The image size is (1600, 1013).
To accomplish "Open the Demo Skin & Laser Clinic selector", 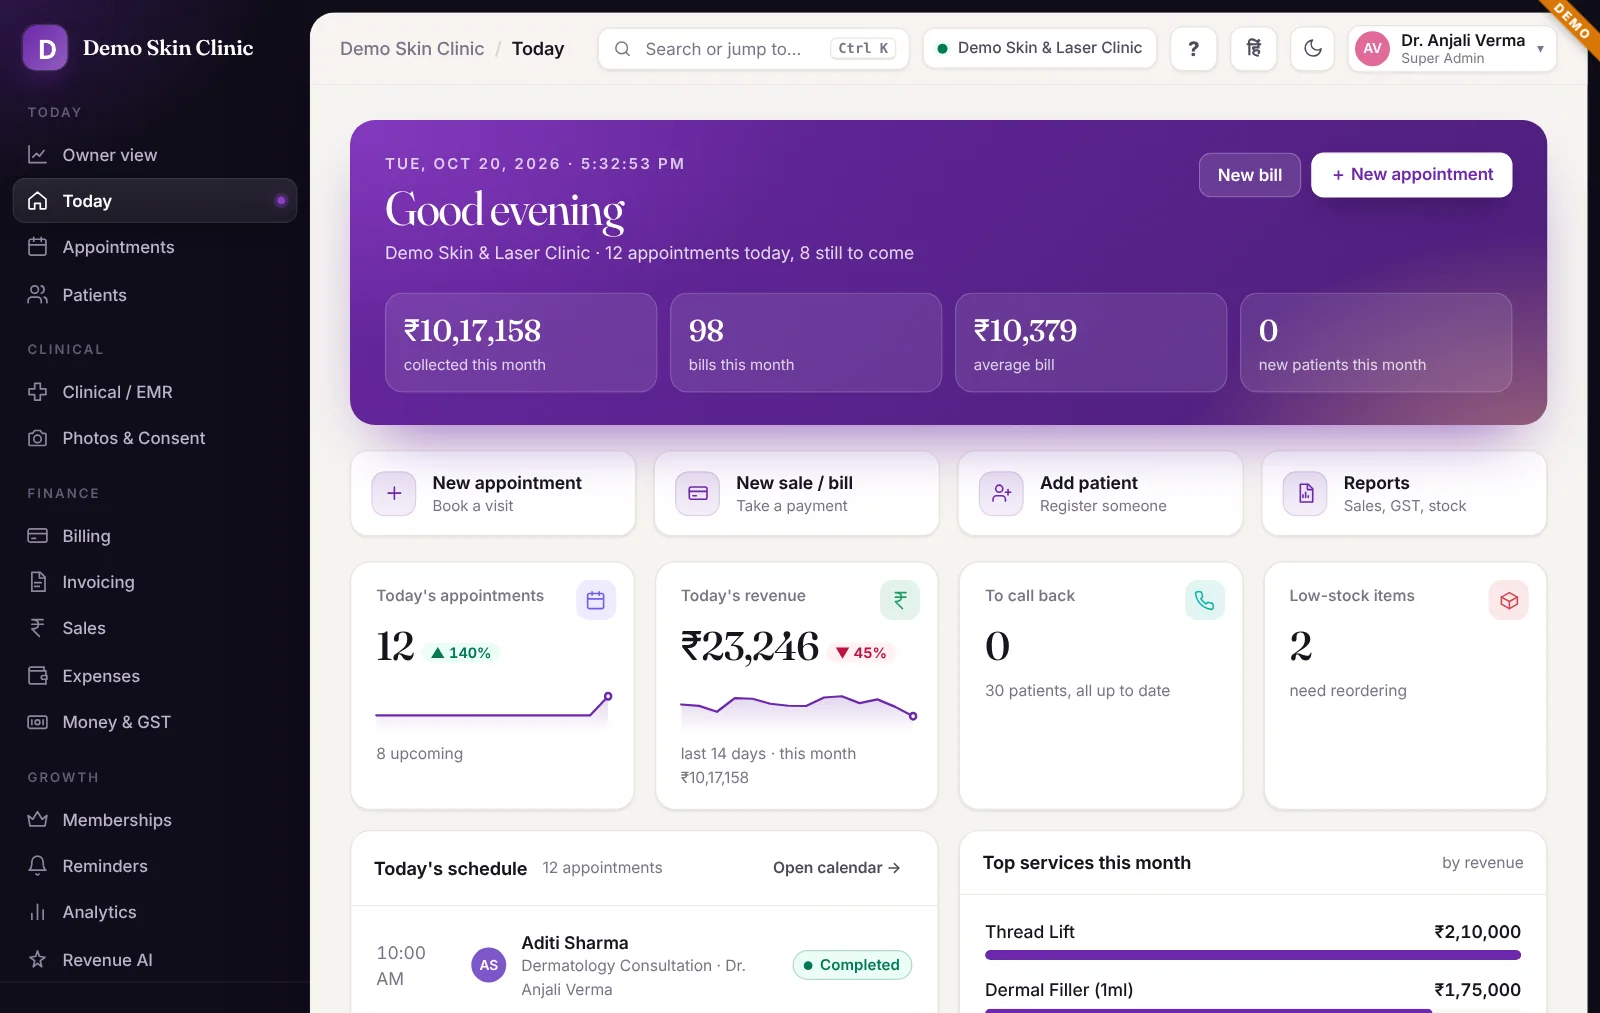I will click(x=1040, y=48).
